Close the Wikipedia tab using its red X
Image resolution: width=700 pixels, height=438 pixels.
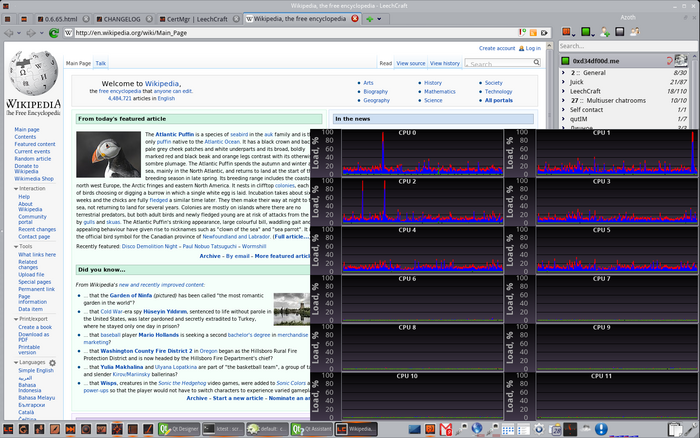355,19
